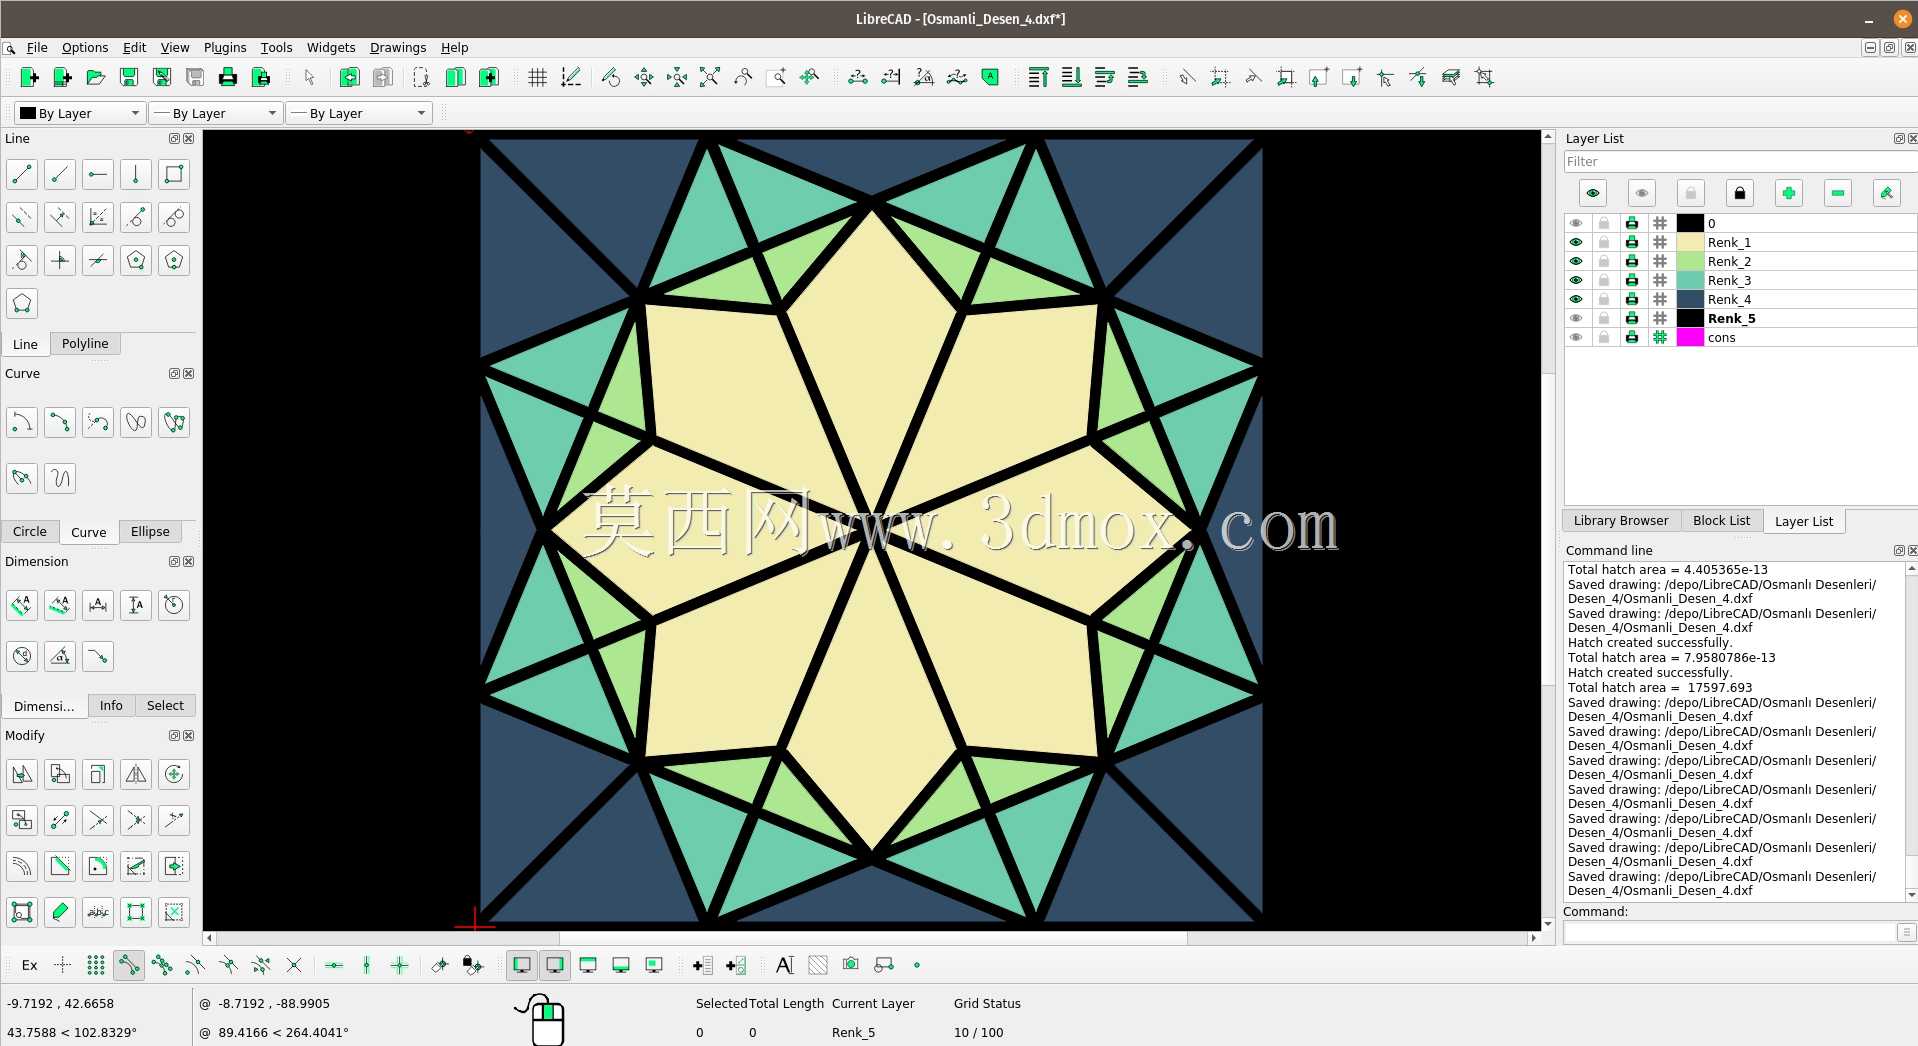Switch to the Info tab
This screenshot has width=1918, height=1046.
[x=111, y=705]
